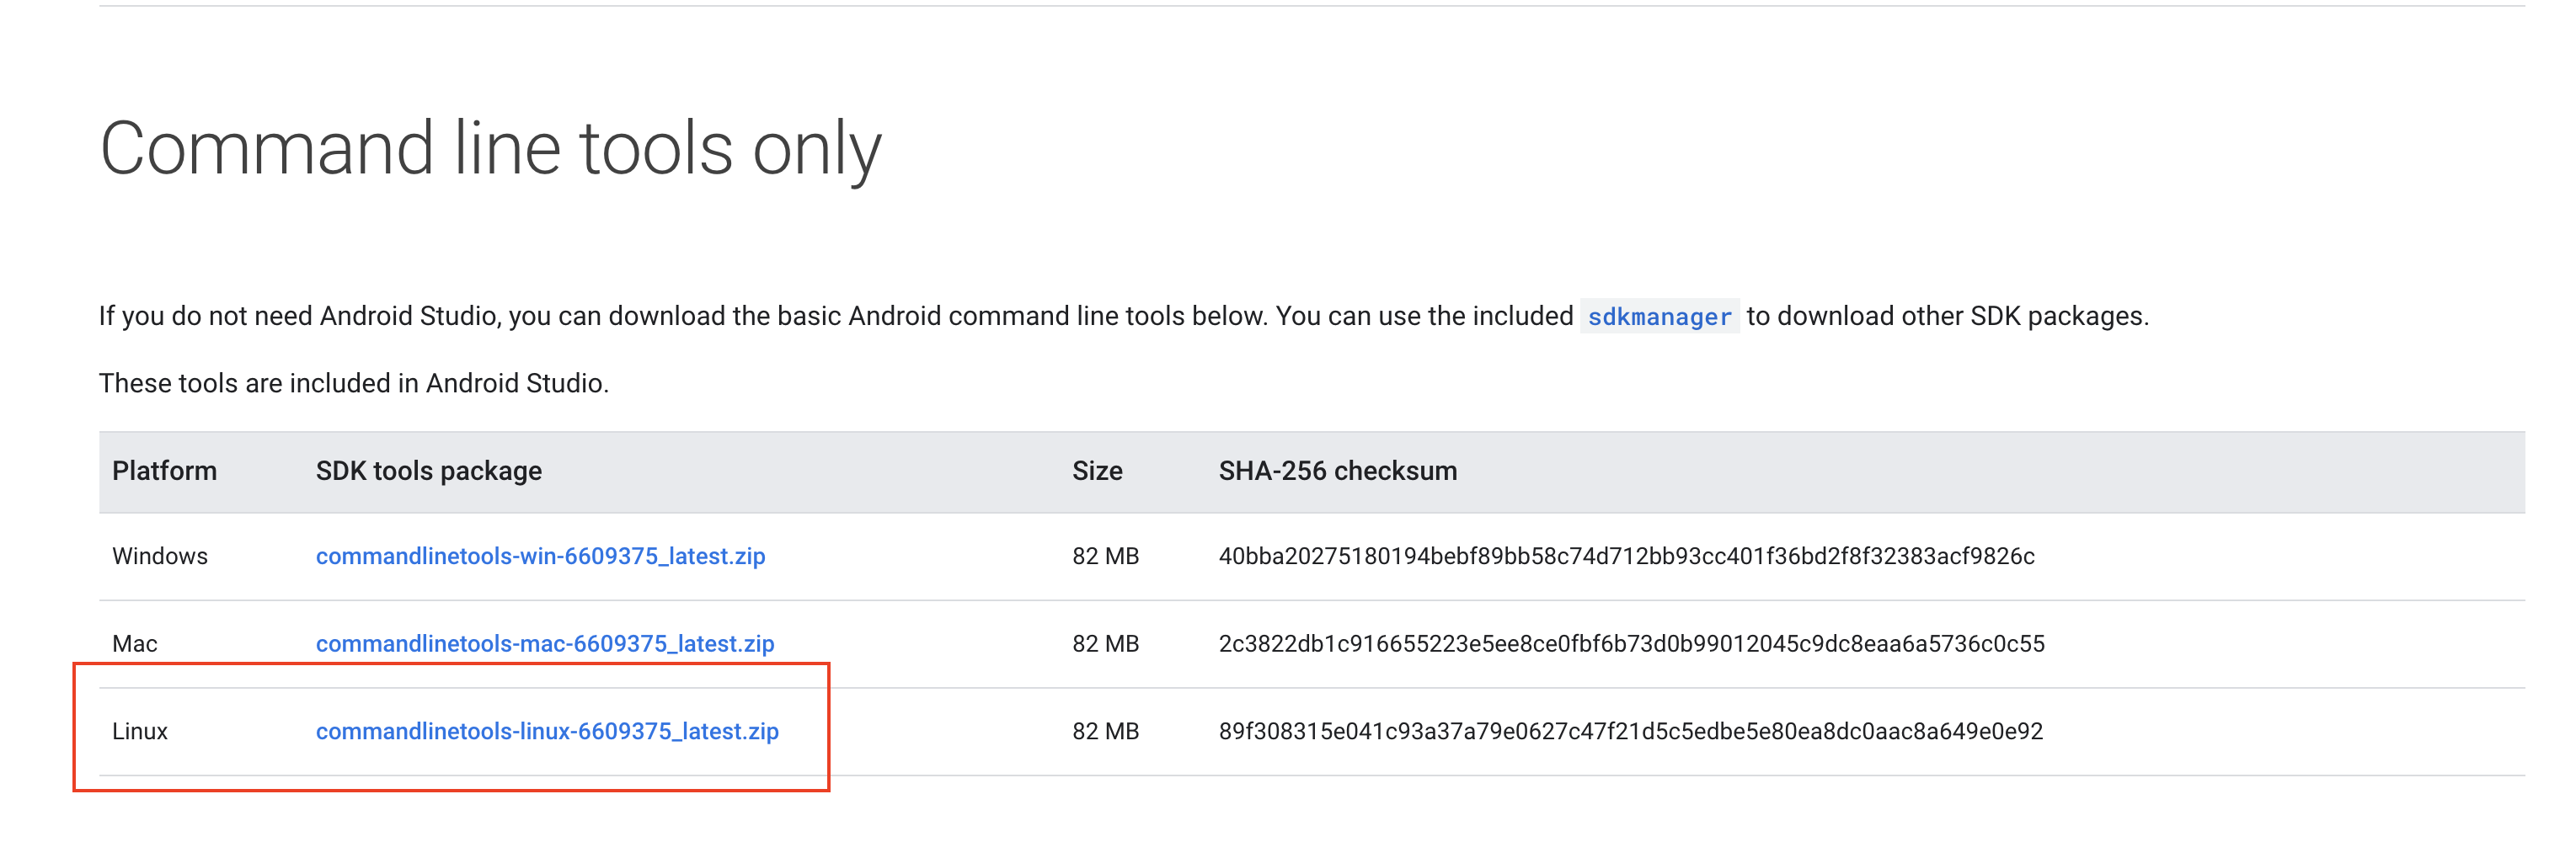The width and height of the screenshot is (2576, 842).
Task: Select the Linux platform cell
Action: 140,732
